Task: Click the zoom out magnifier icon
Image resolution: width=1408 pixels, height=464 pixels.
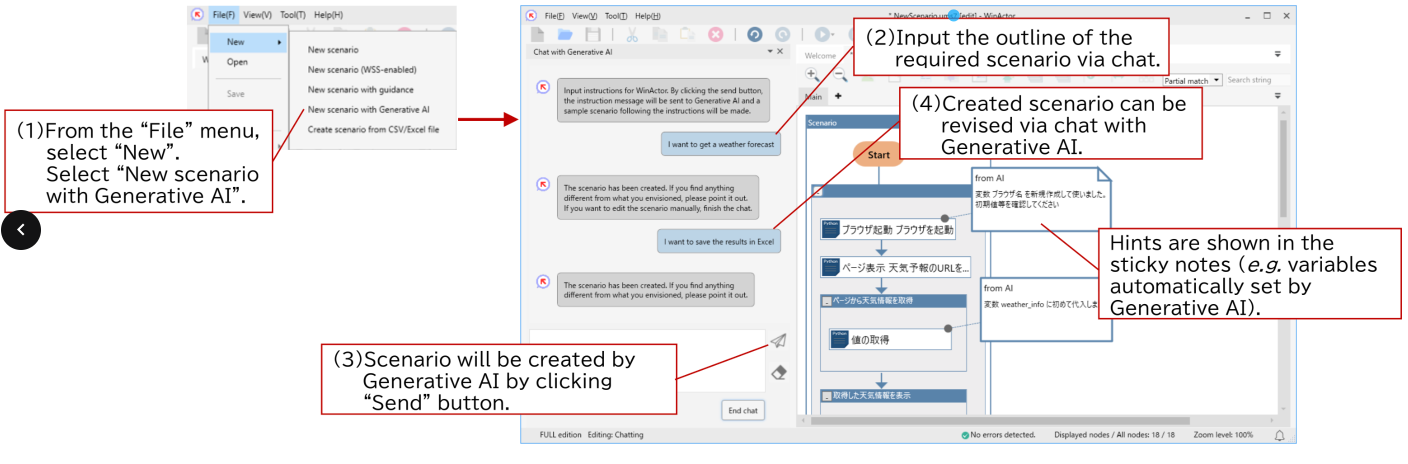Action: point(840,76)
